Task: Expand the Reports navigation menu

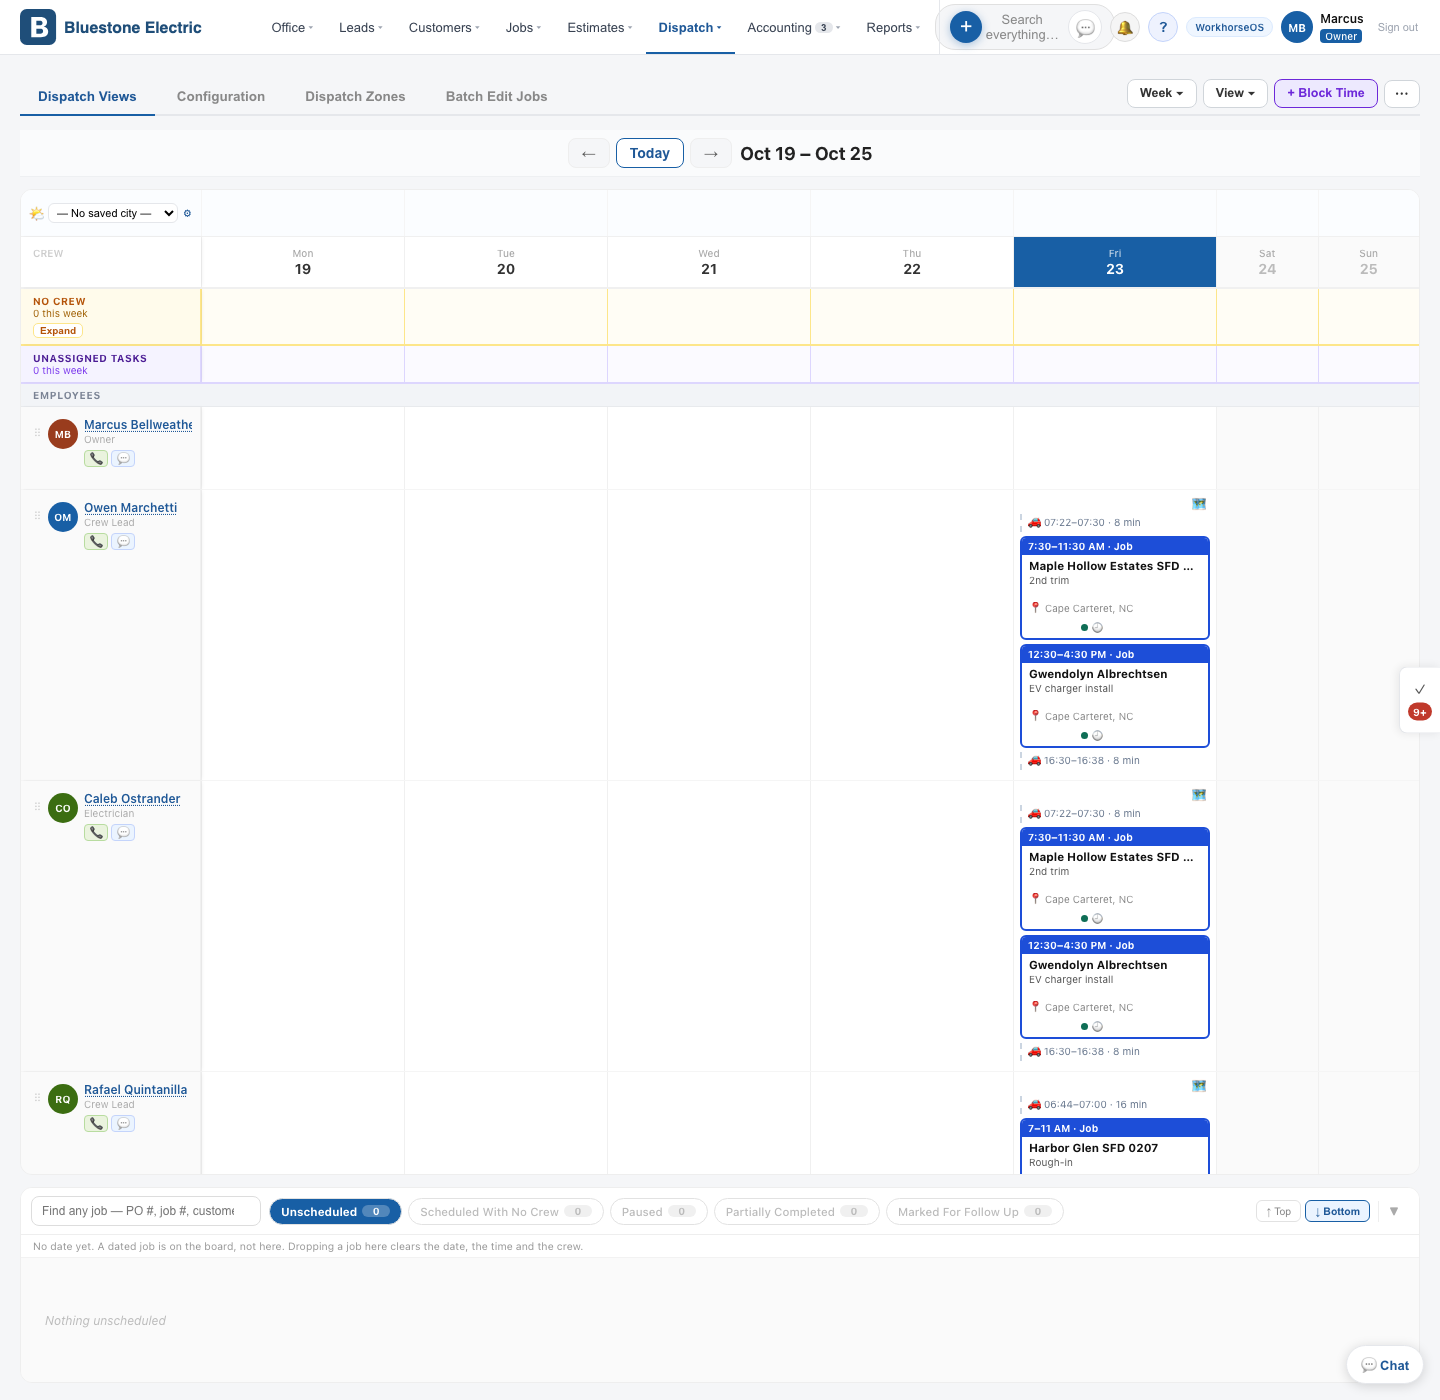Action: (x=893, y=27)
